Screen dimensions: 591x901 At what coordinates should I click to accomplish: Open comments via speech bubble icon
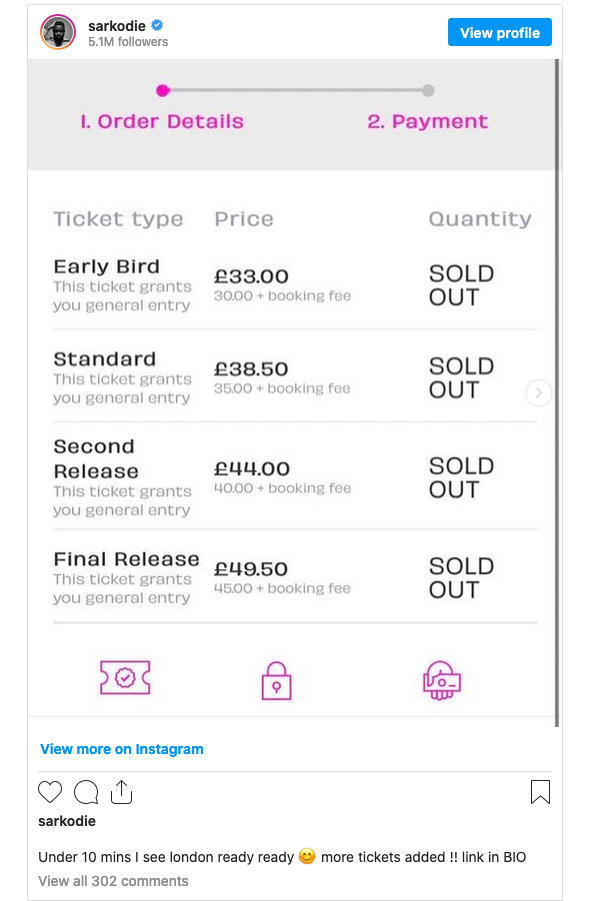(86, 792)
